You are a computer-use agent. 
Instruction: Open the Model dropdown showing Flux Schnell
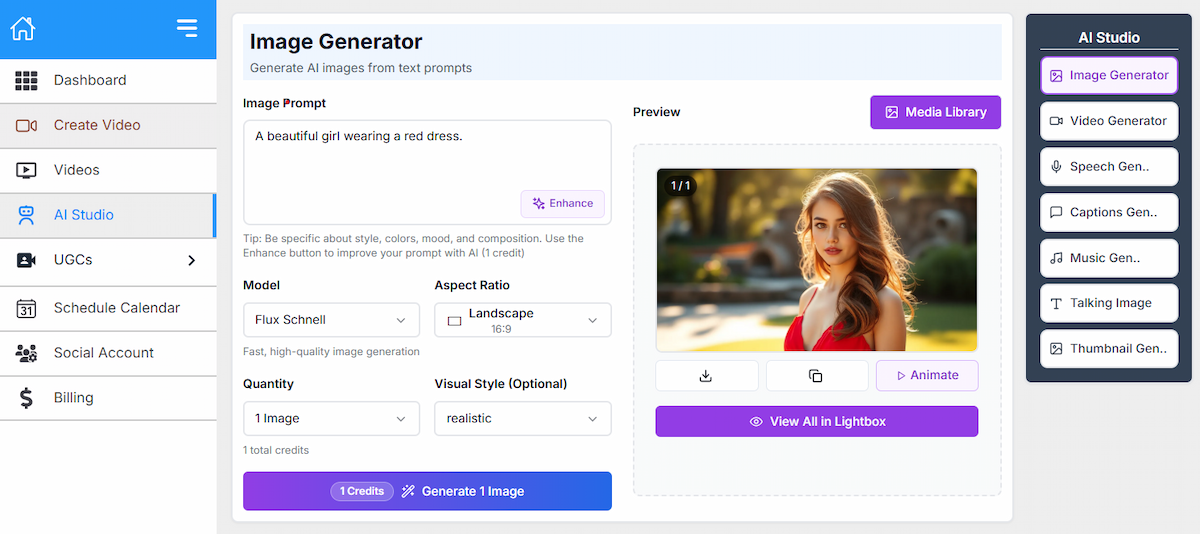point(331,320)
